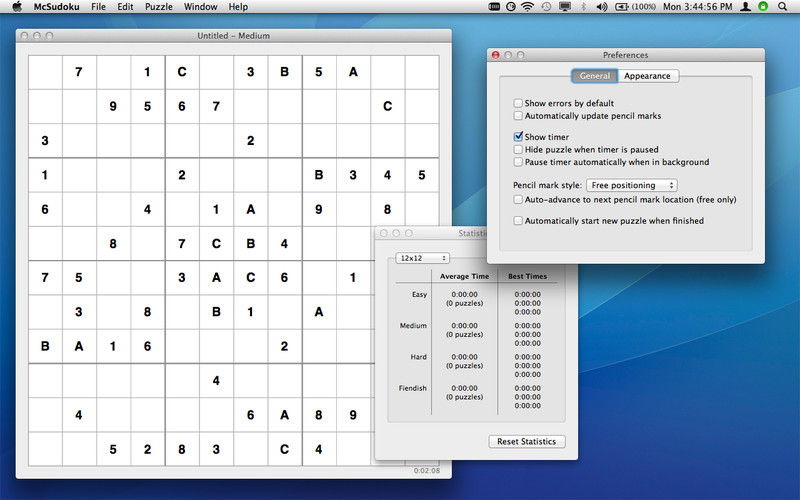
Task: Enable Automatically start new puzzle when finished
Action: [x=518, y=220]
